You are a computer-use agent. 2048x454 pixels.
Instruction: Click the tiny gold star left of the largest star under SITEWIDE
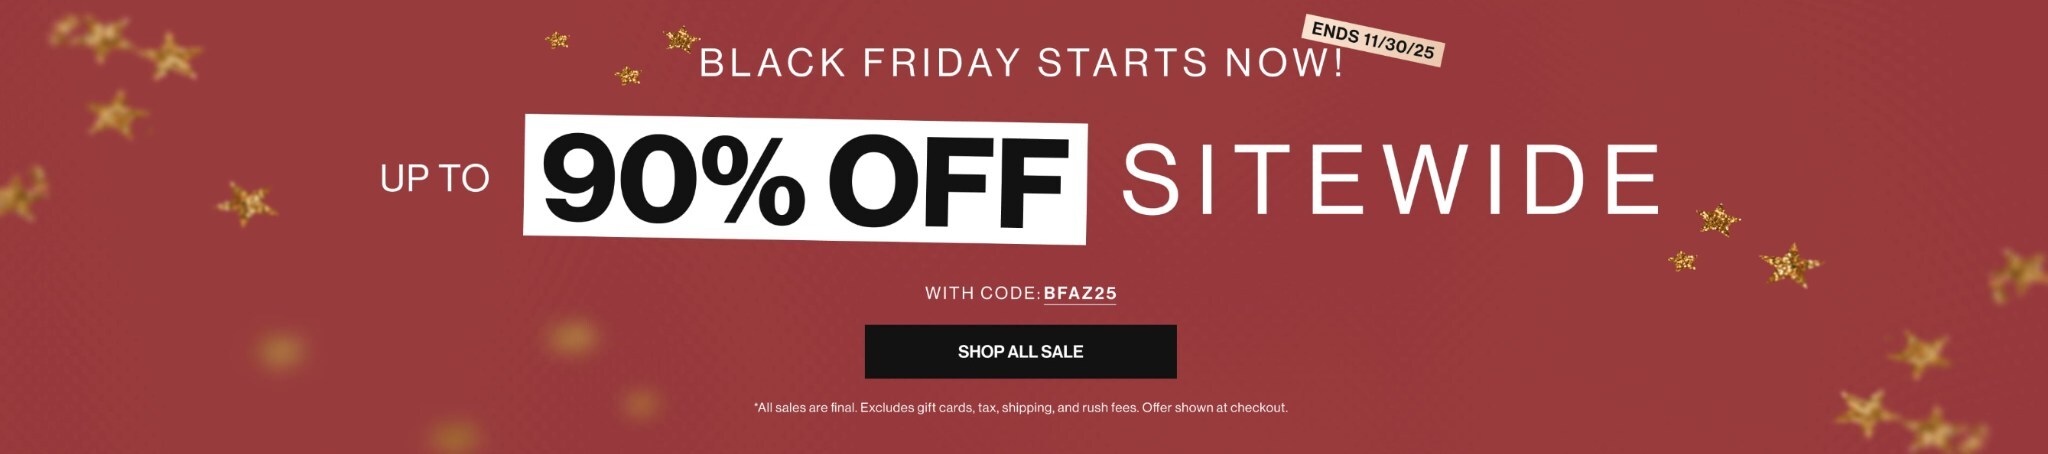click(1682, 261)
